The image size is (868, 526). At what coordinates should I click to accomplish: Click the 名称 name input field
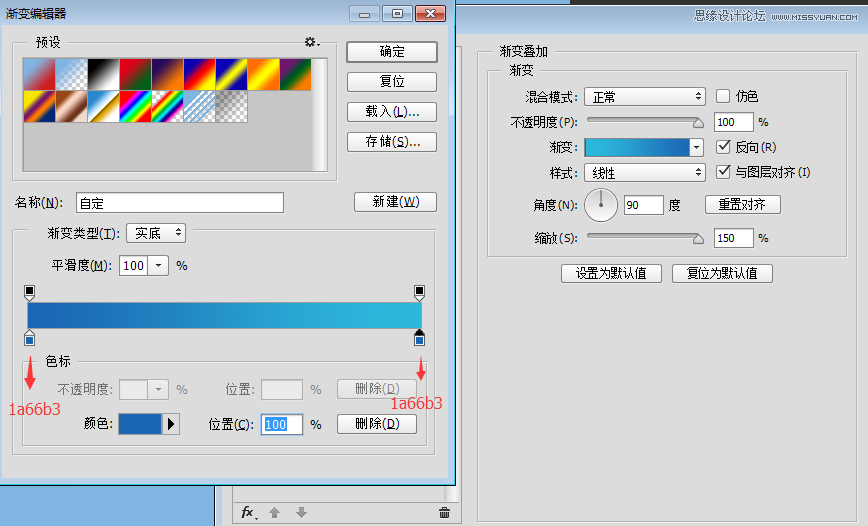[180, 203]
